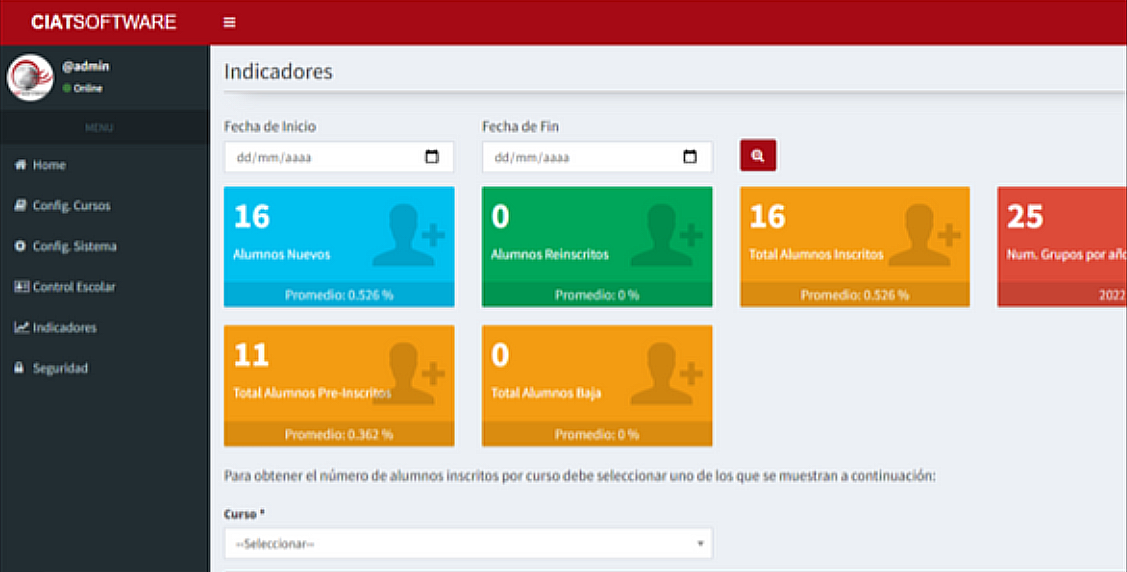Click the admin profile avatar picture
Image resolution: width=1127 pixels, height=572 pixels.
(x=30, y=77)
